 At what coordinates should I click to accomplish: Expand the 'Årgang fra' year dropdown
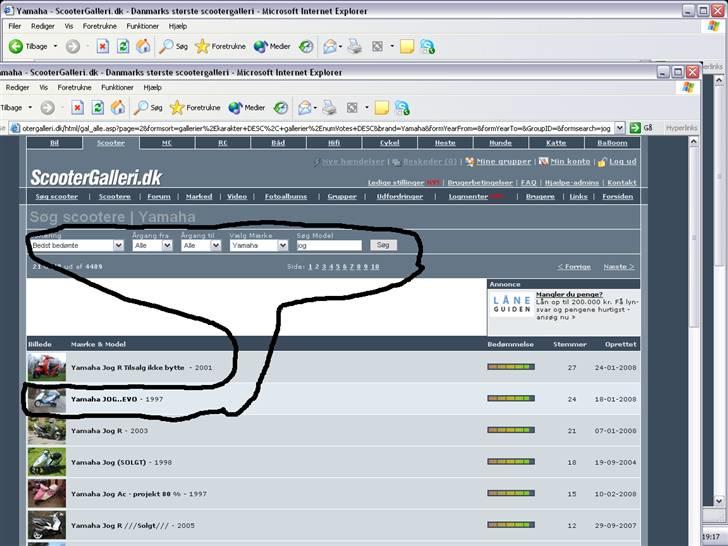[x=152, y=245]
